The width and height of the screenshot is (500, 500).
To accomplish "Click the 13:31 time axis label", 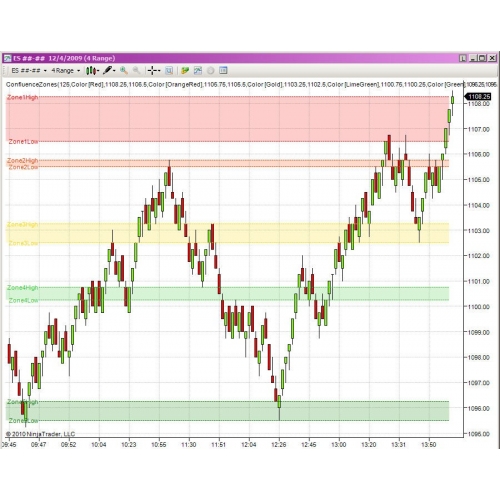I will tap(399, 444).
